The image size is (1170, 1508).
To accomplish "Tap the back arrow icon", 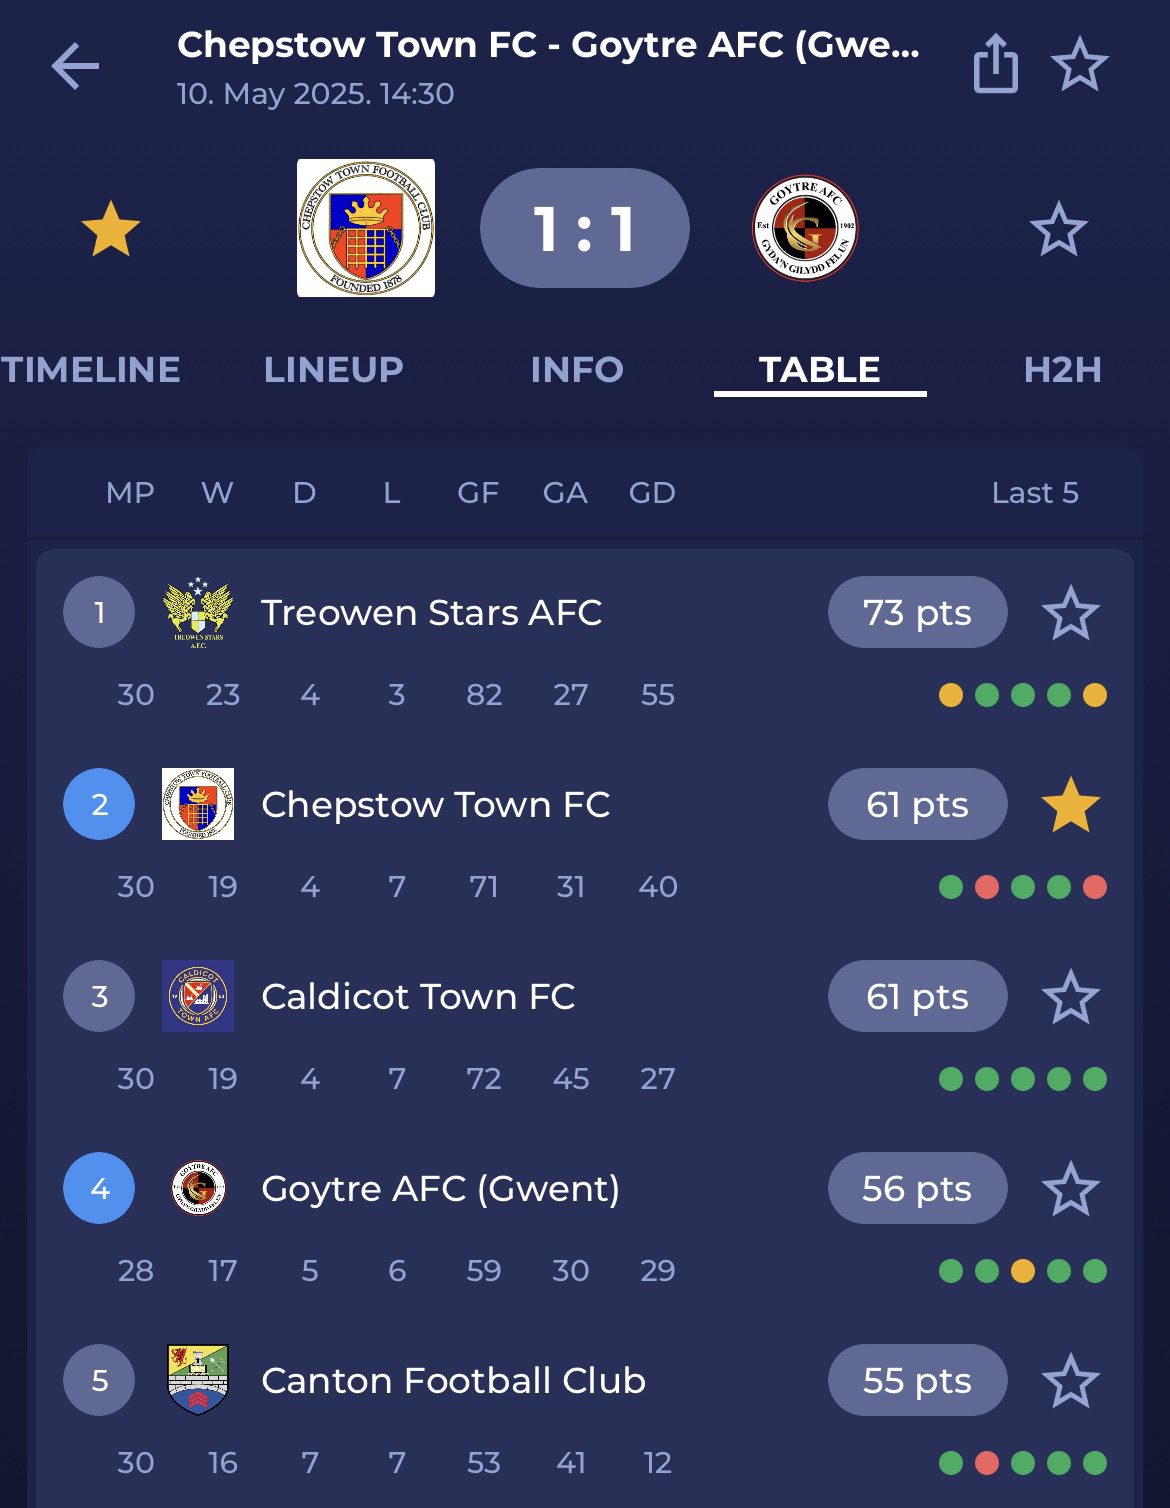I will 75,67.
